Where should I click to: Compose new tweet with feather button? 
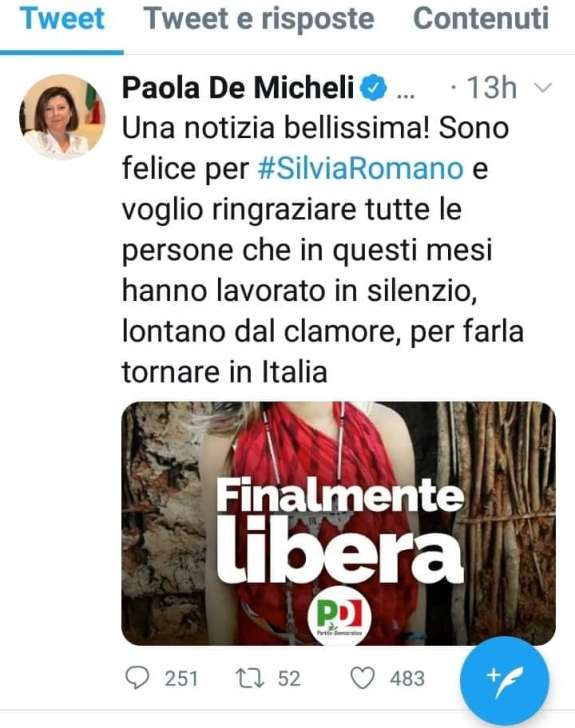[505, 681]
